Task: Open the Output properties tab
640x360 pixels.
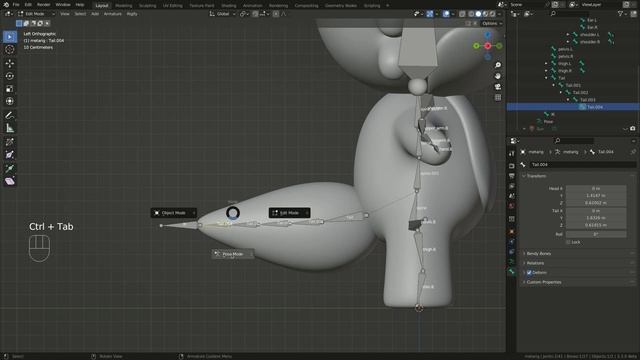Action: (x=512, y=176)
